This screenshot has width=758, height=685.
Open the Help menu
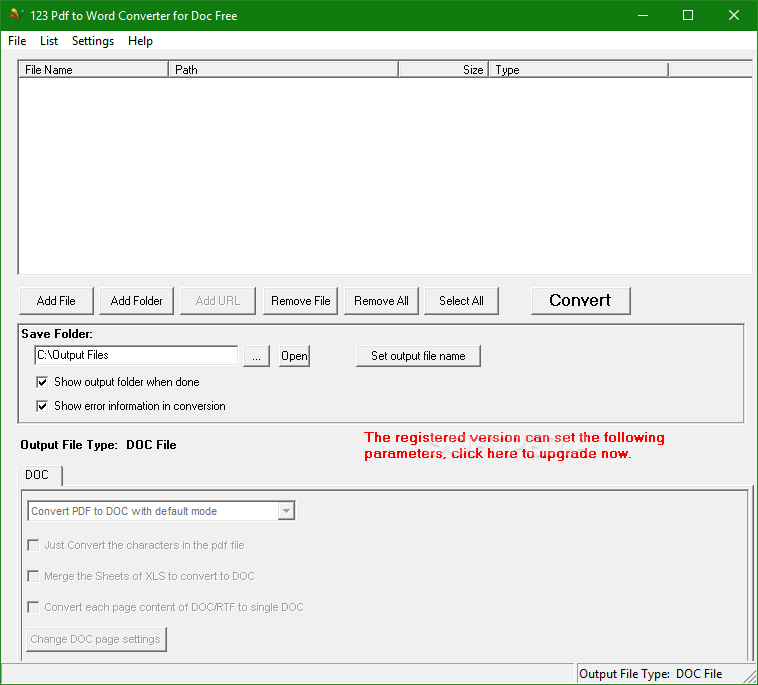[140, 41]
